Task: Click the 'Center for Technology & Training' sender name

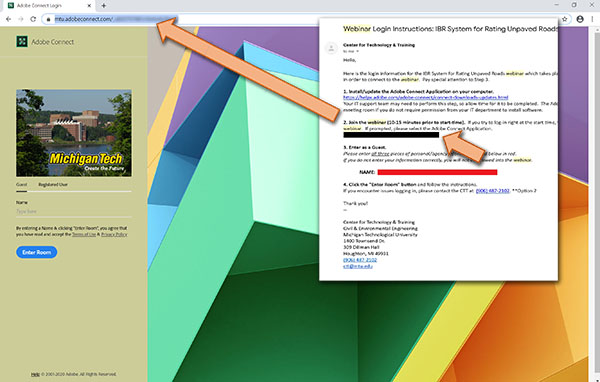Action: click(379, 45)
